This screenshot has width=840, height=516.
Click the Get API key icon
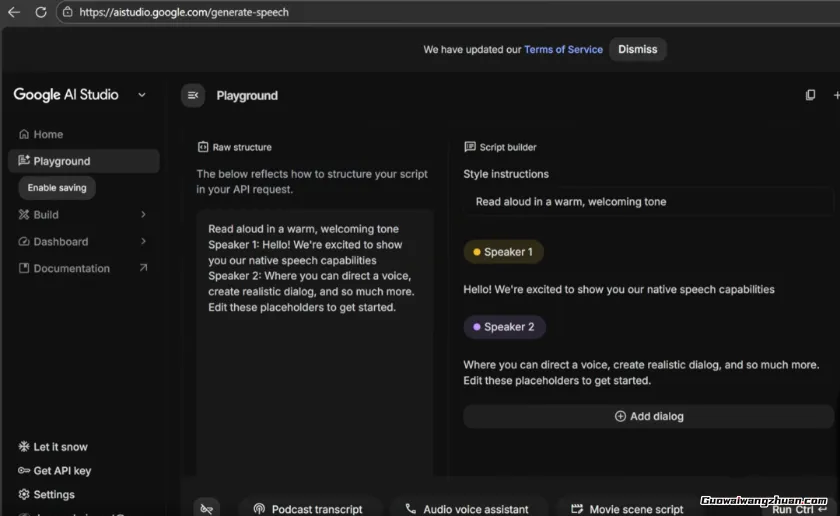(24, 471)
